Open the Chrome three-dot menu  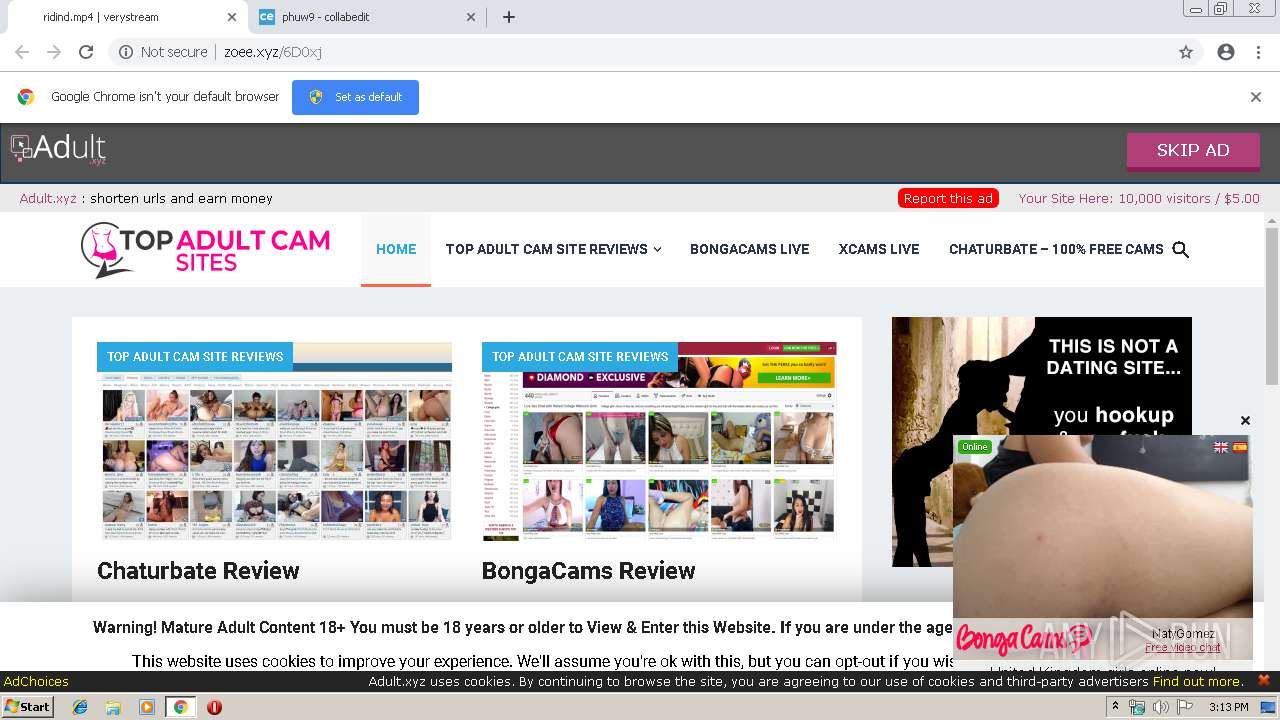click(1258, 52)
